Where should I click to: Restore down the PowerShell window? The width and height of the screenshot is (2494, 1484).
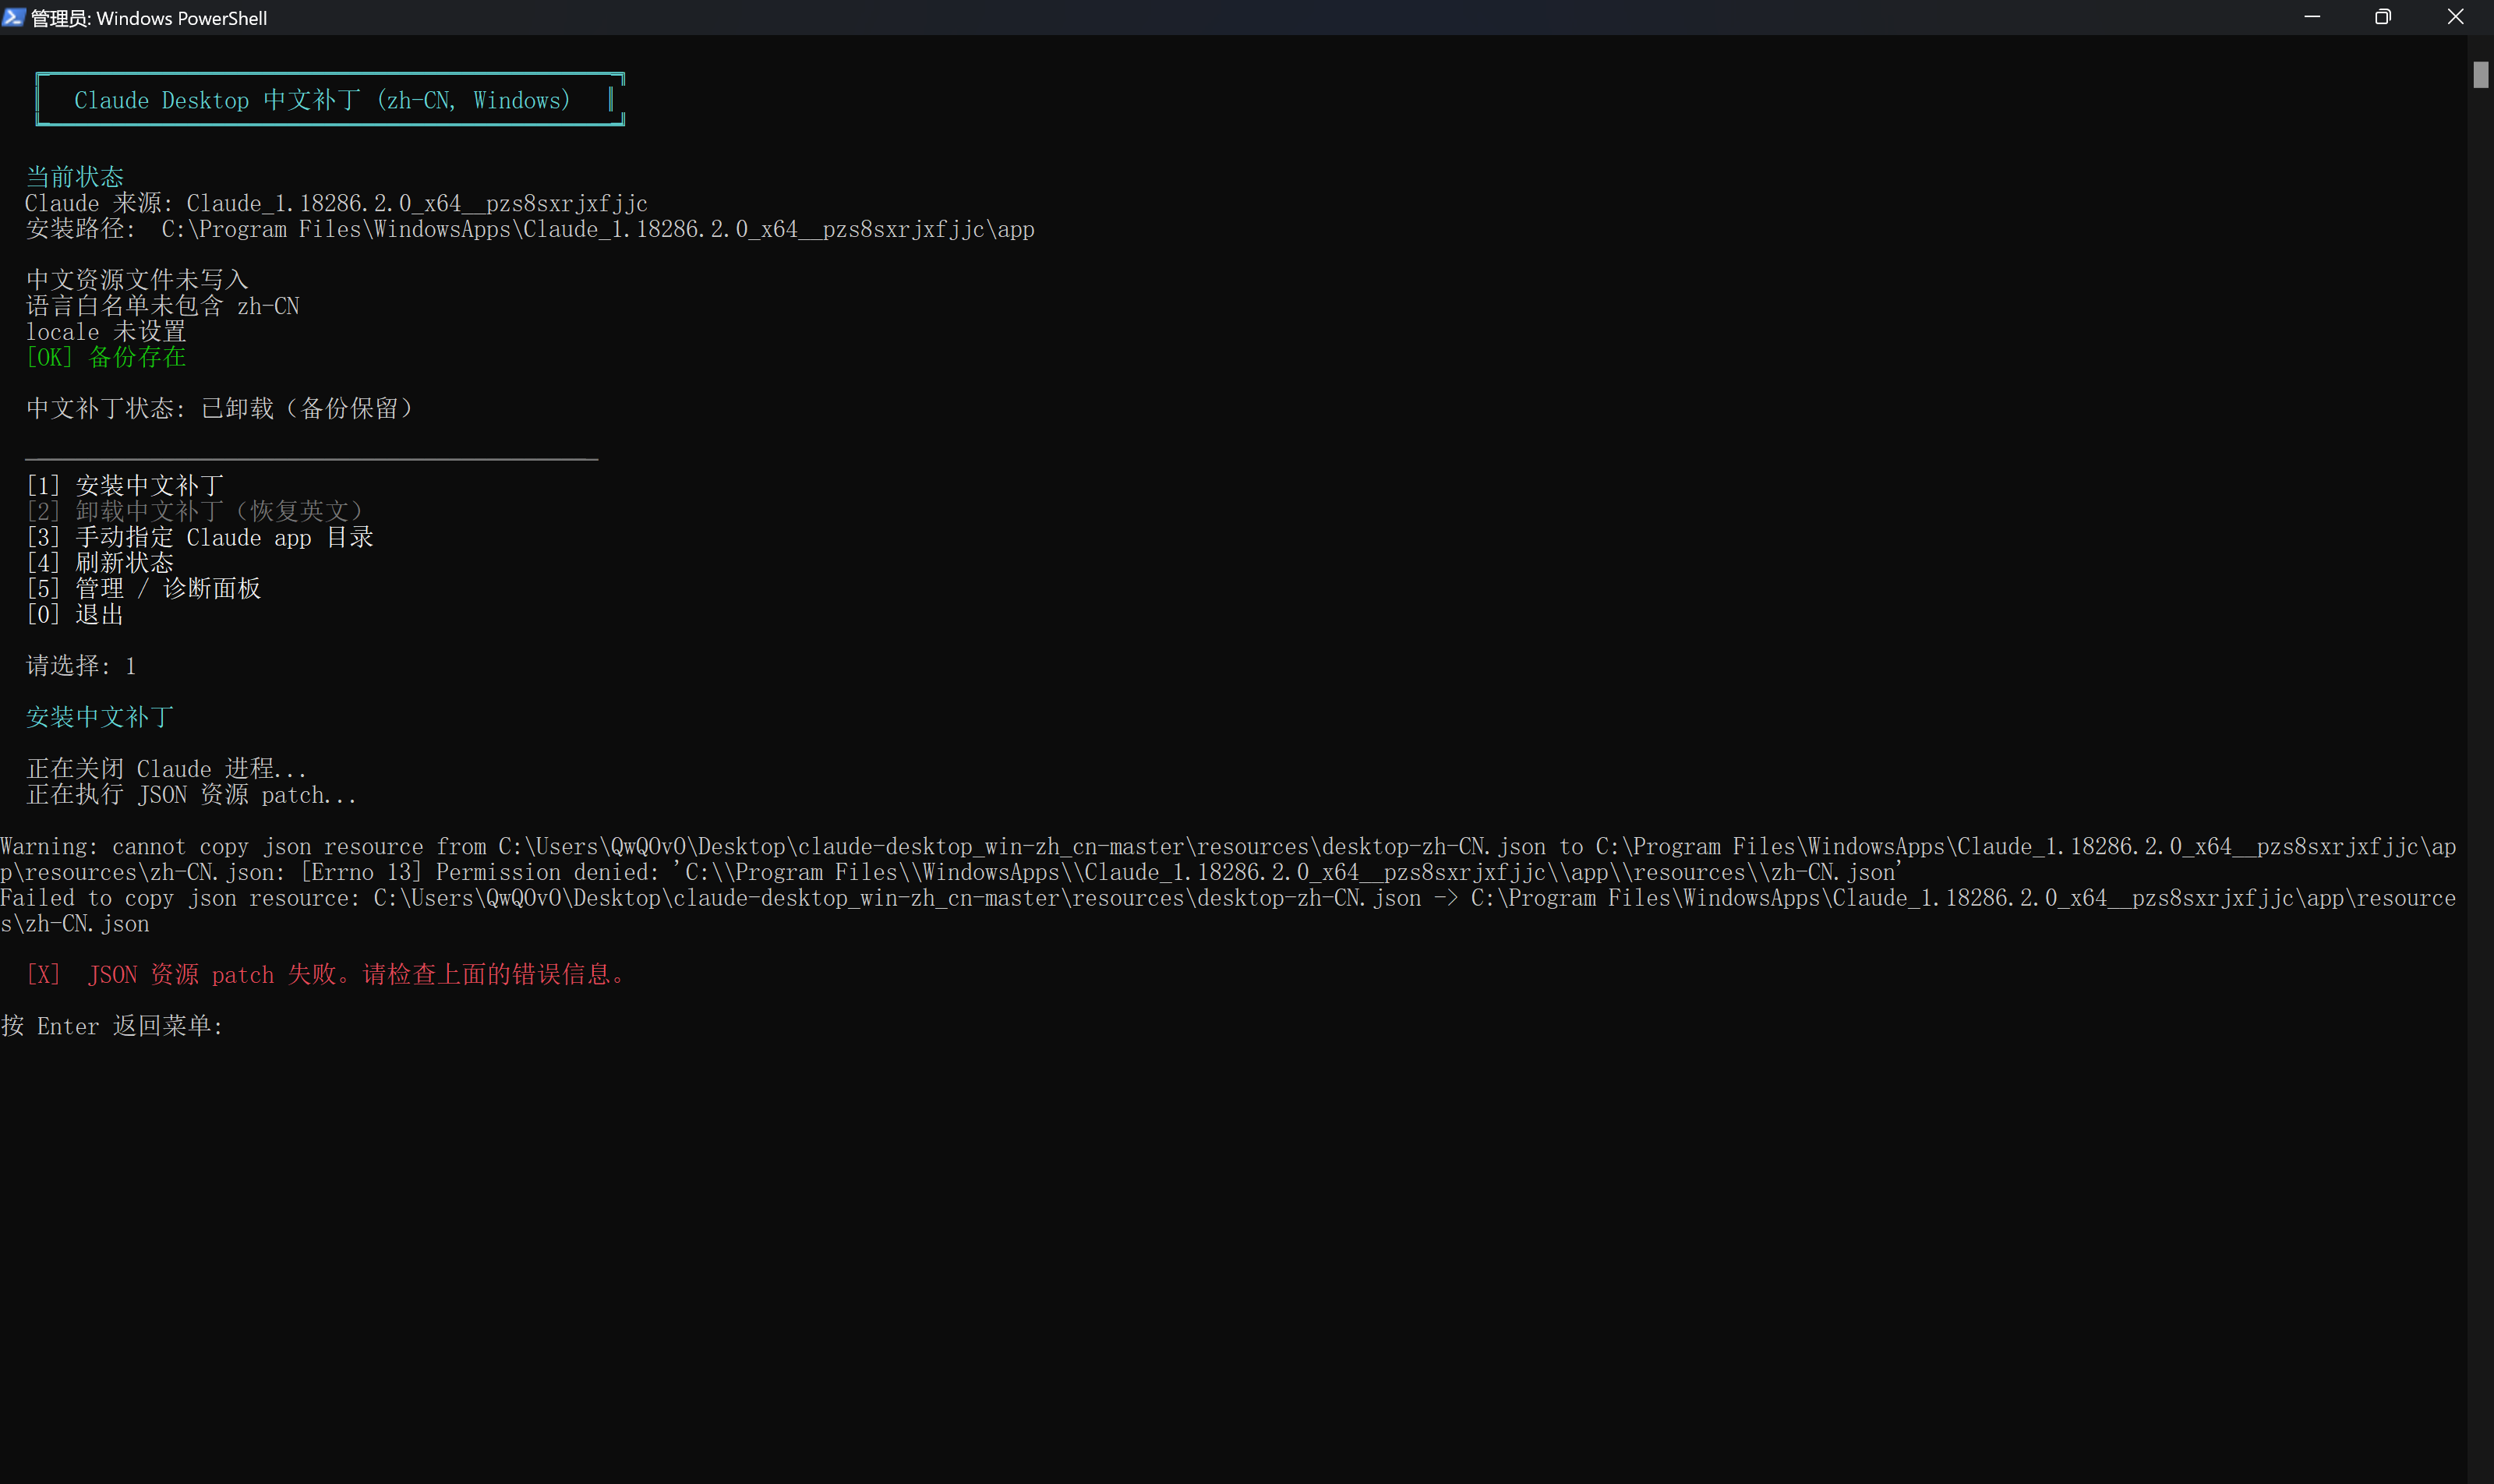tap(2383, 17)
